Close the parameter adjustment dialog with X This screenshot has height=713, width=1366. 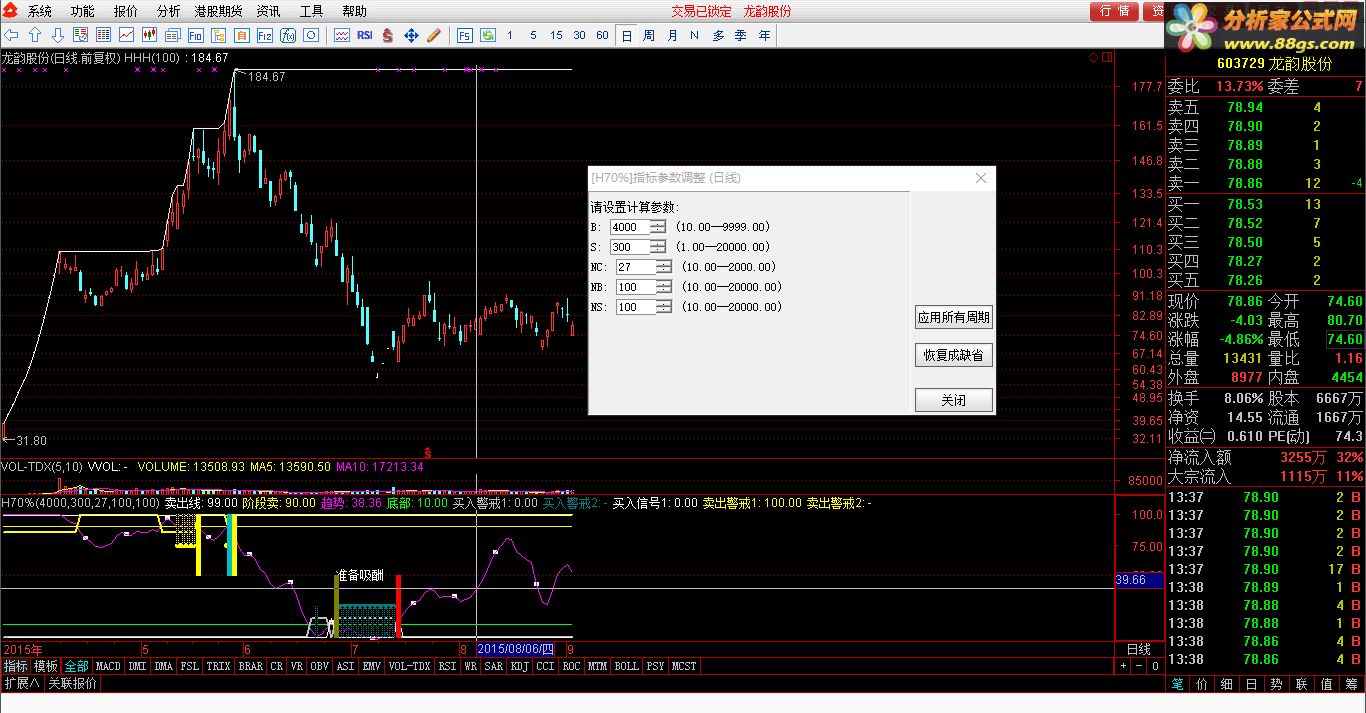(981, 178)
